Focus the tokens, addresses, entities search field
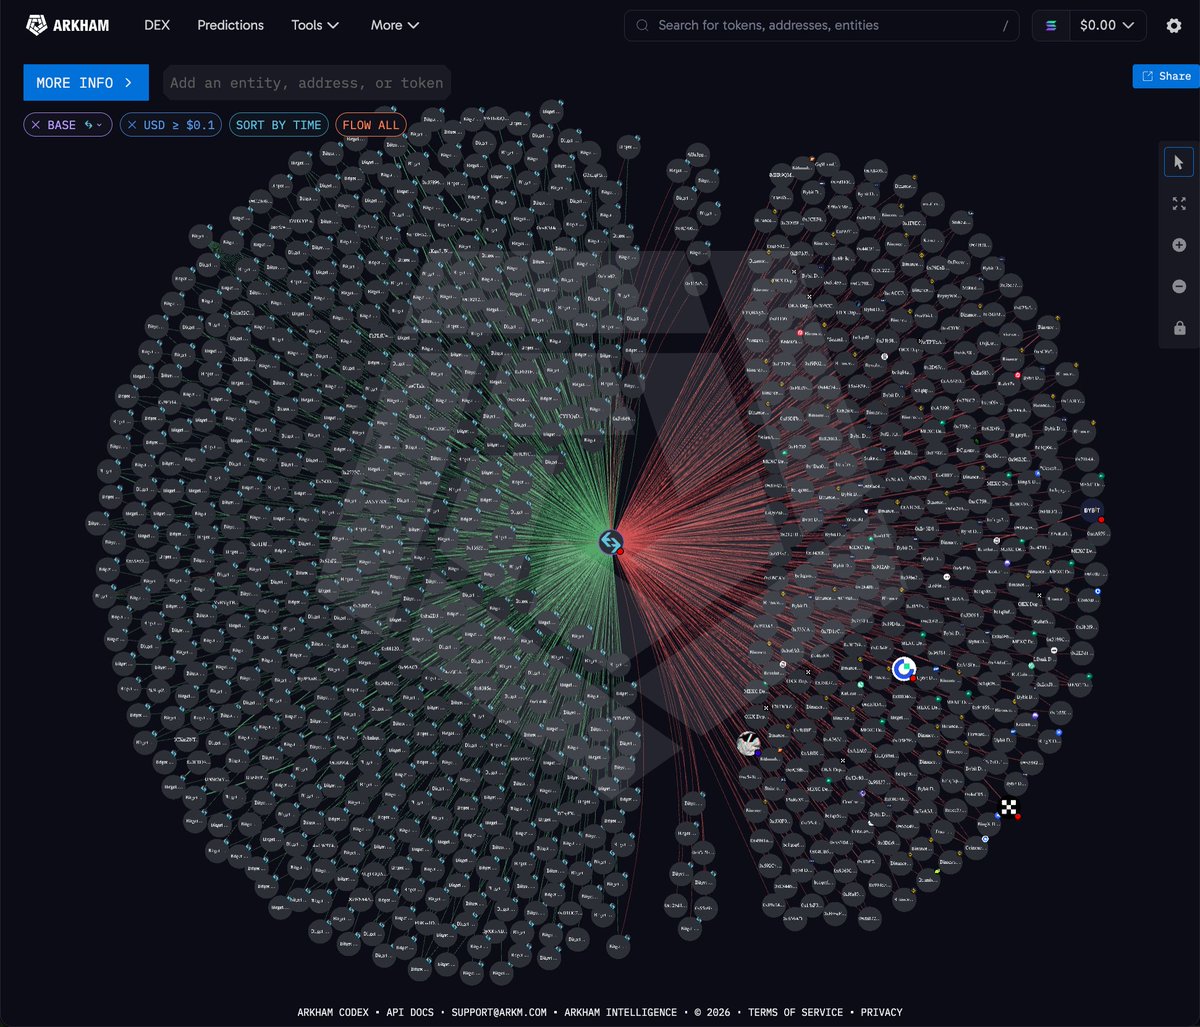Image resolution: width=1200 pixels, height=1027 pixels. coord(822,25)
